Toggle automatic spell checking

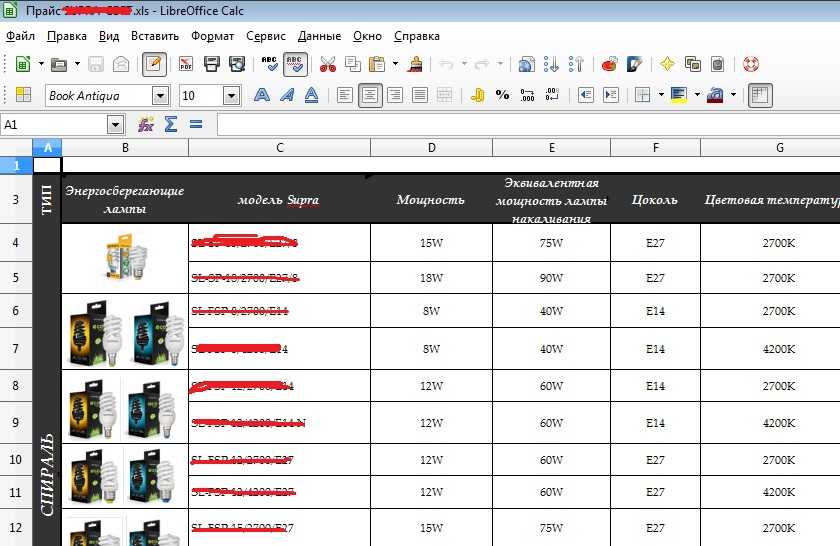(295, 65)
